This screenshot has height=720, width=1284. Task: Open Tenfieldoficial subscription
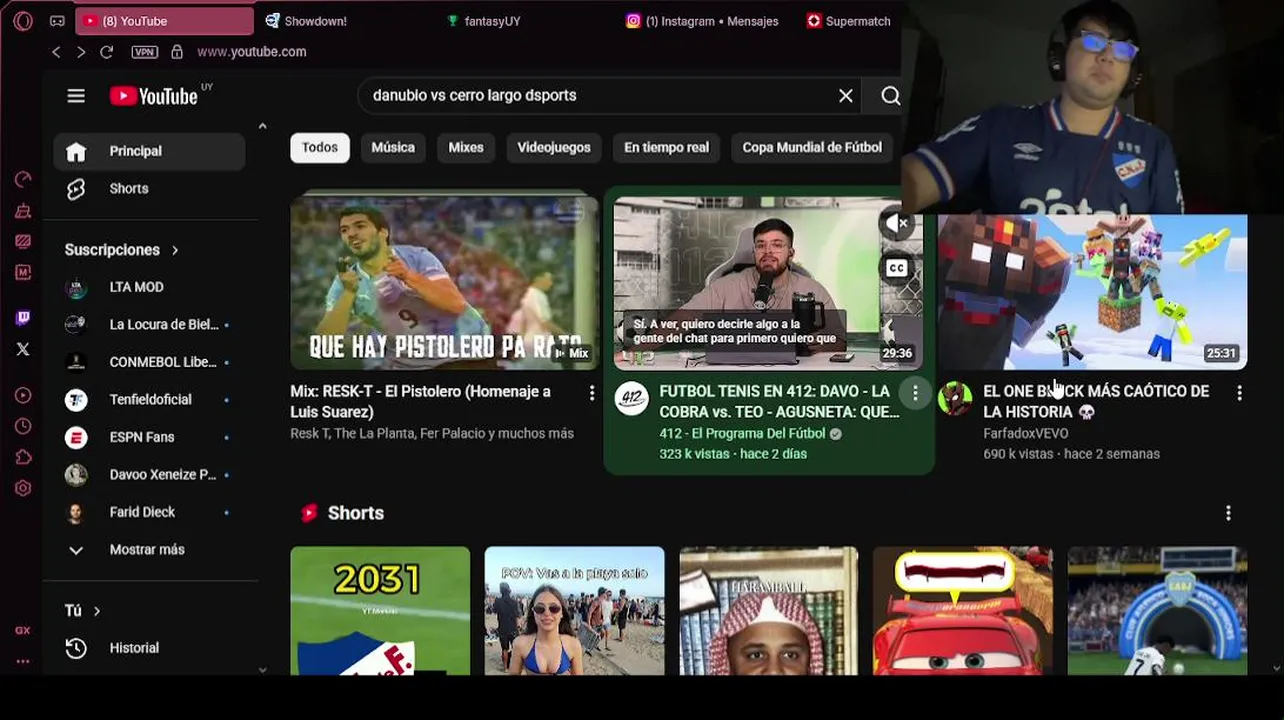[149, 400]
